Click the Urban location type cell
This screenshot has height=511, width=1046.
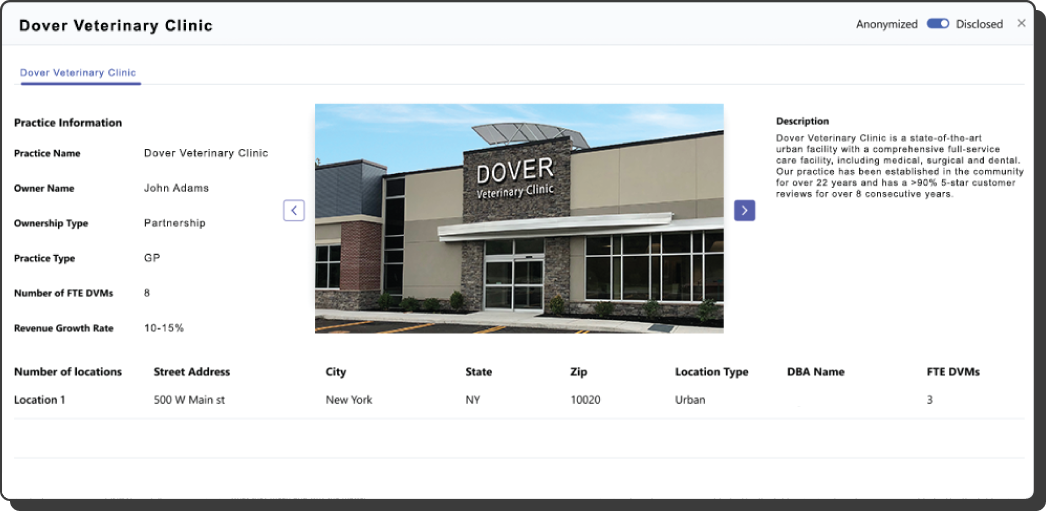(x=690, y=400)
